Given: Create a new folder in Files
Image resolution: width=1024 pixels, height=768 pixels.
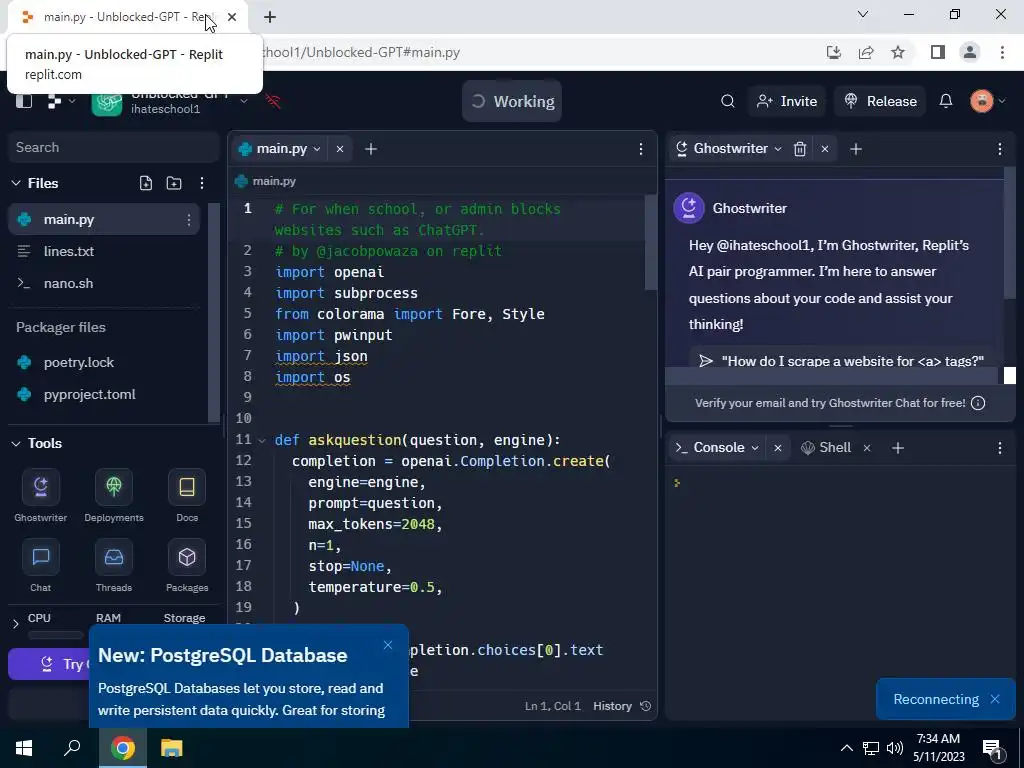Looking at the screenshot, I should click(174, 184).
